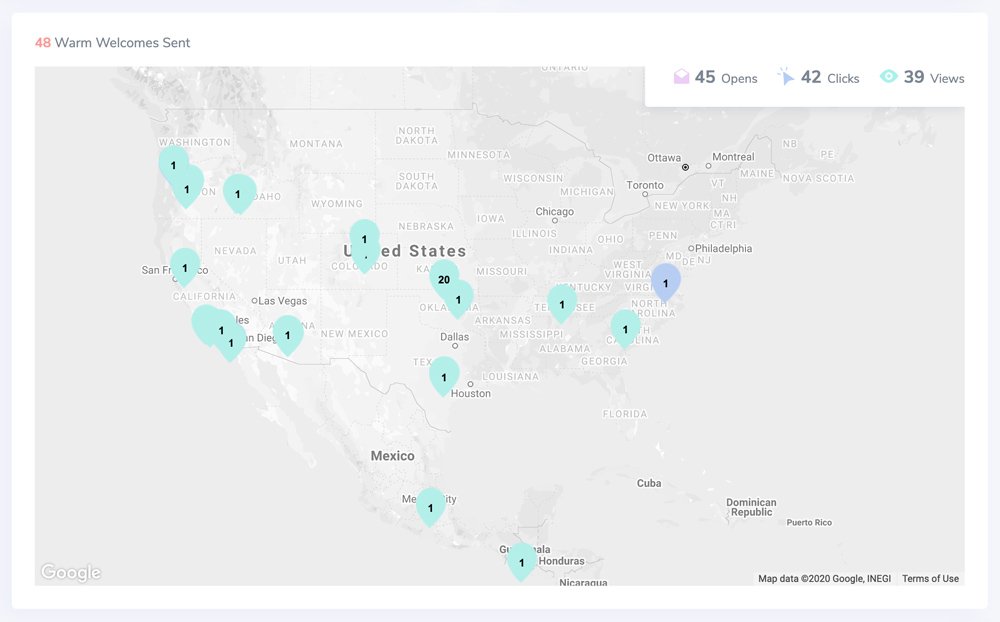Click the pin in Colorado

364,240
